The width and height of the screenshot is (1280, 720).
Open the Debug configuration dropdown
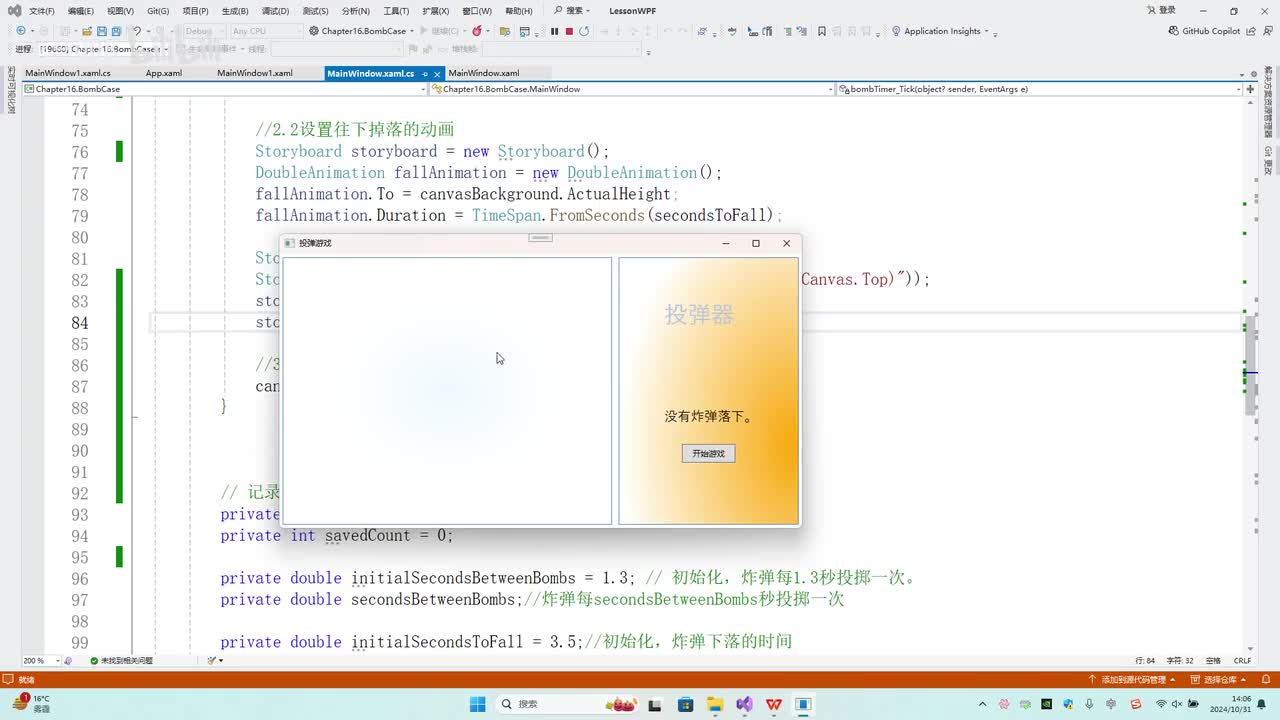(x=204, y=31)
